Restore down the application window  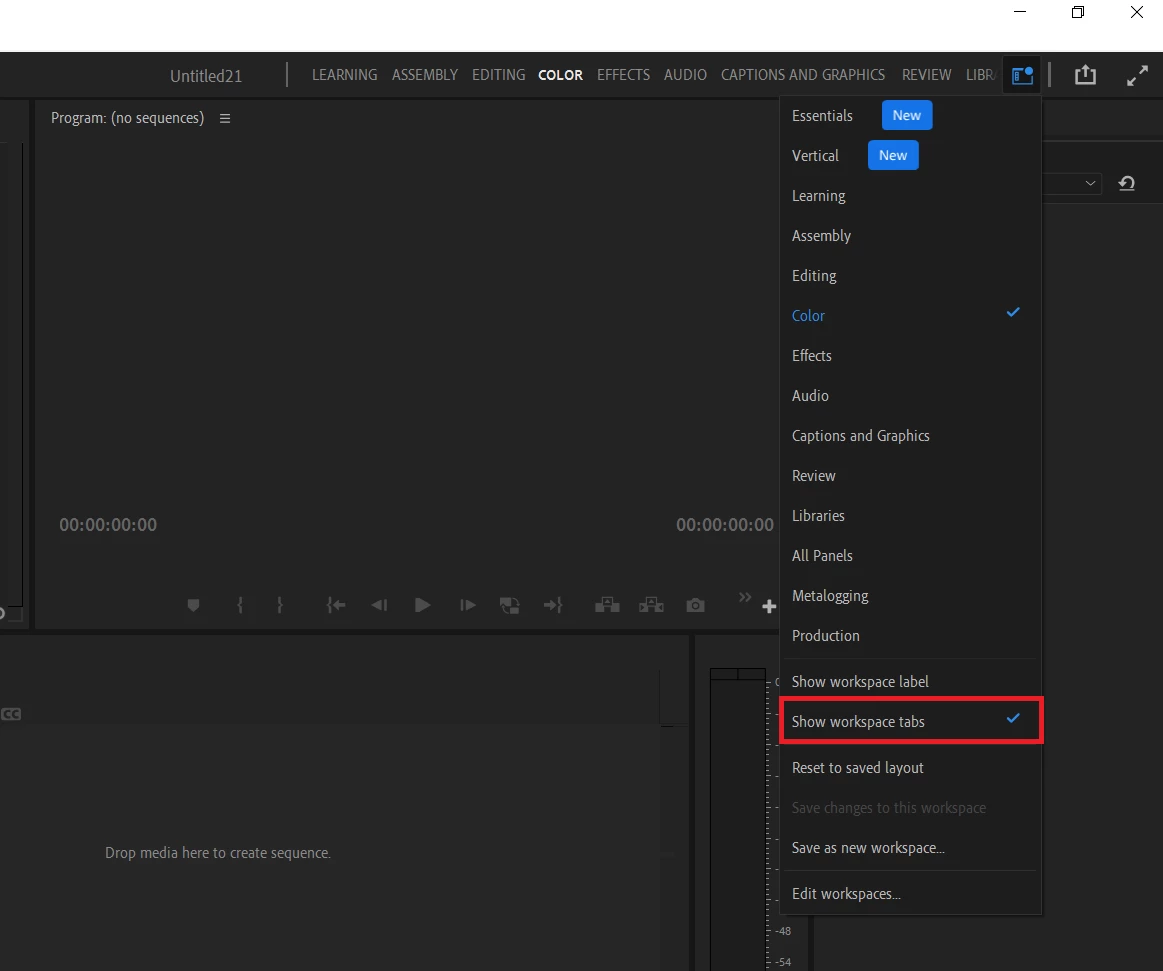click(x=1078, y=12)
